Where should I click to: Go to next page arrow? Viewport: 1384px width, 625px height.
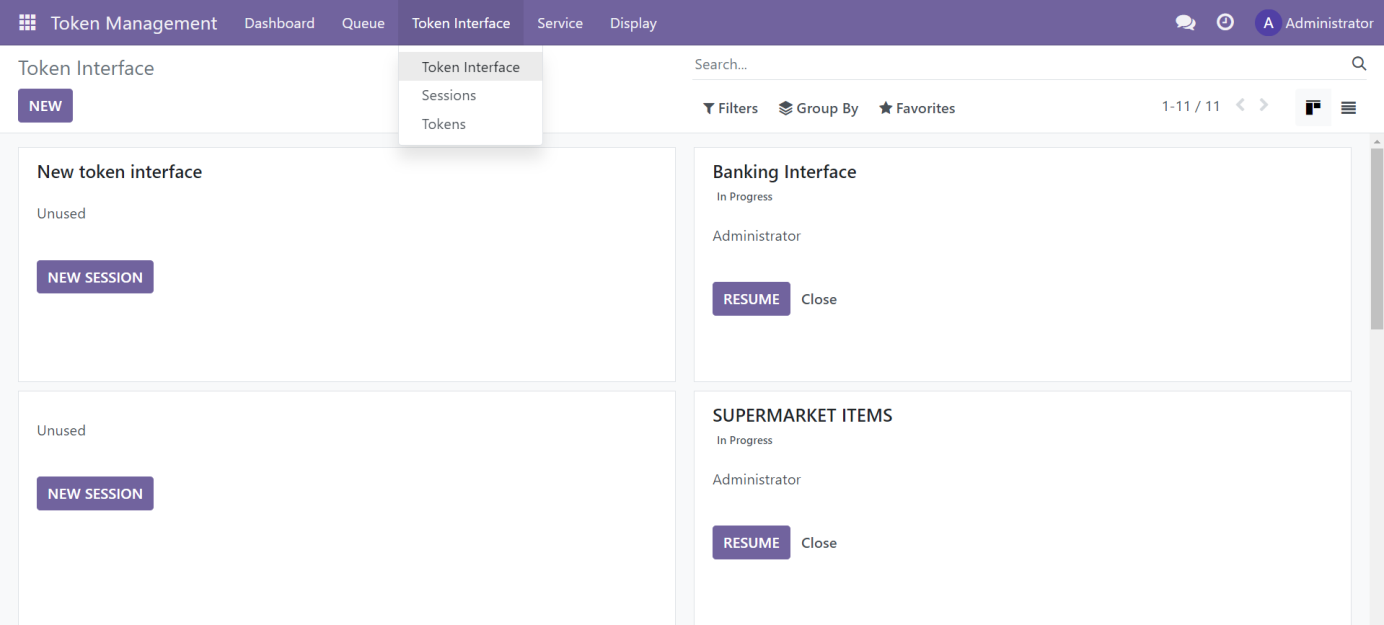(x=1264, y=106)
